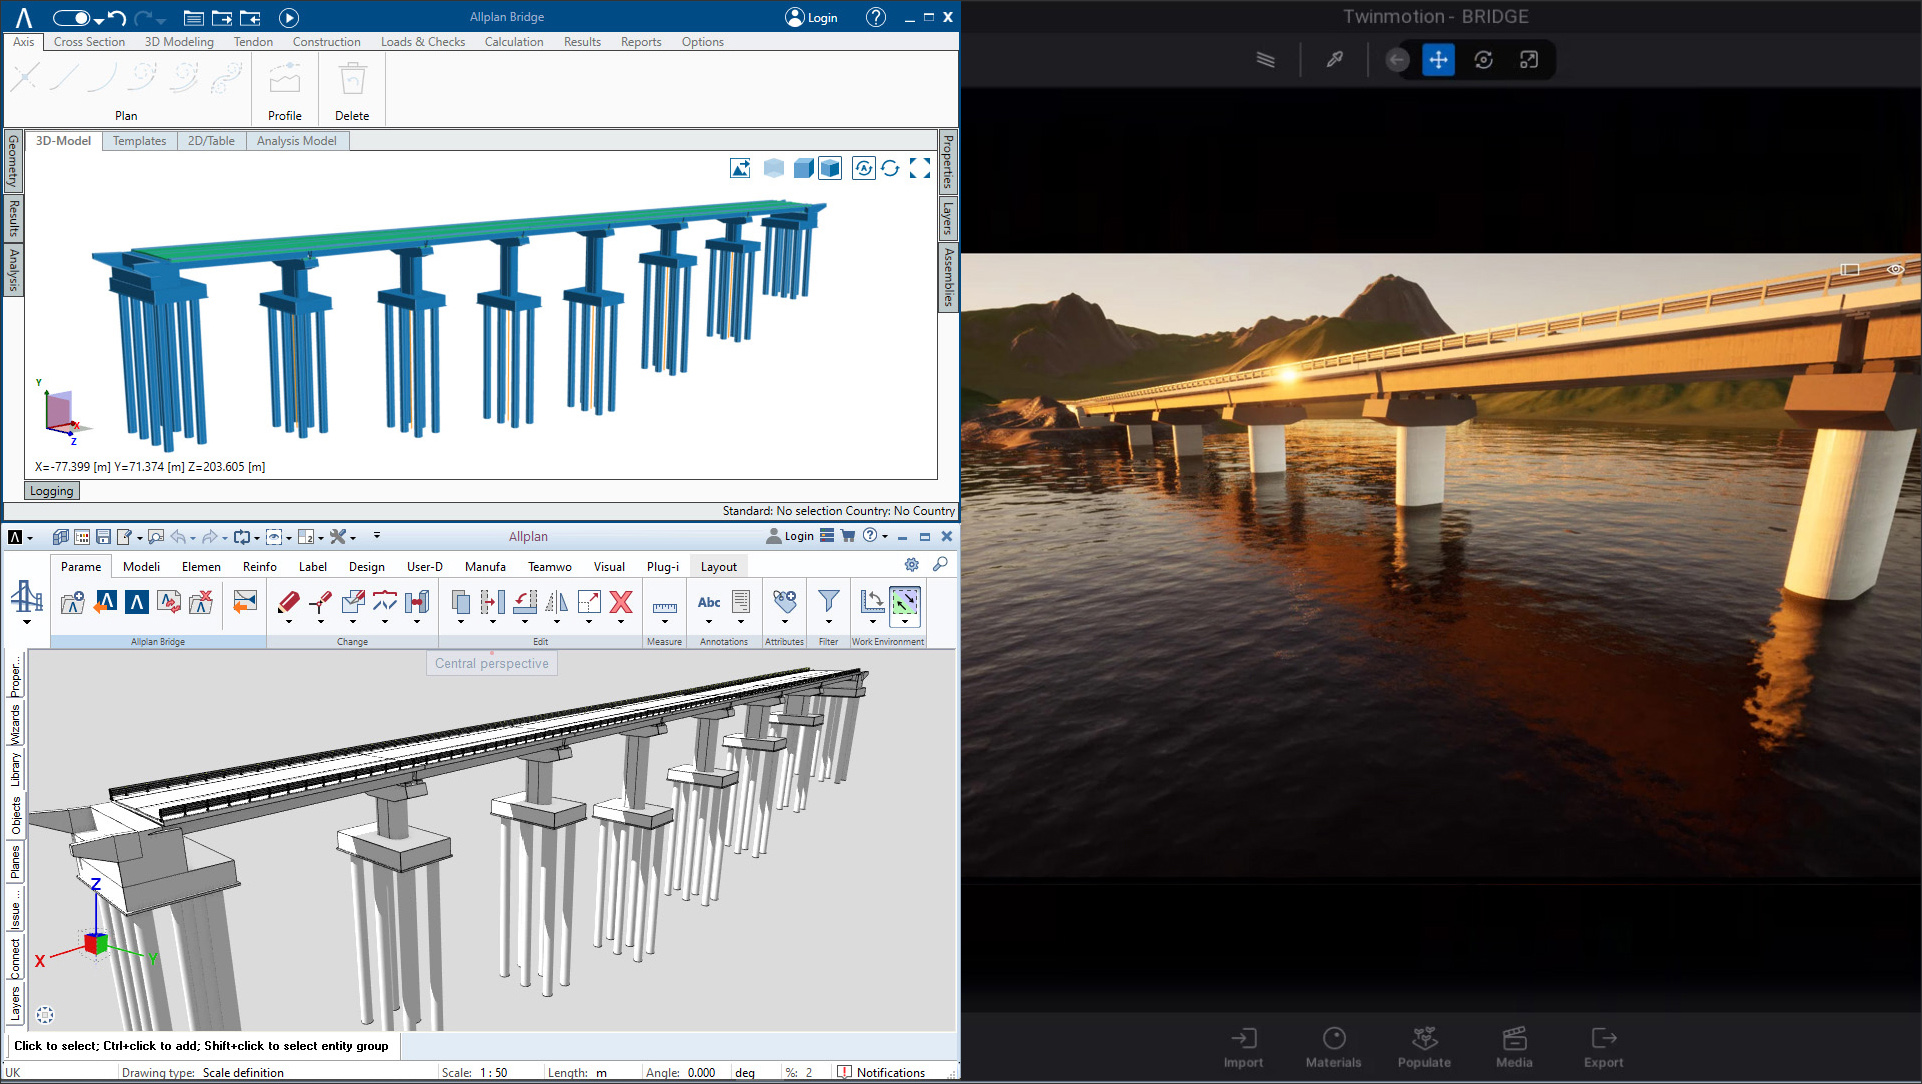Open the Materials panel in Twinmotion
This screenshot has width=1922, height=1084.
[x=1333, y=1047]
